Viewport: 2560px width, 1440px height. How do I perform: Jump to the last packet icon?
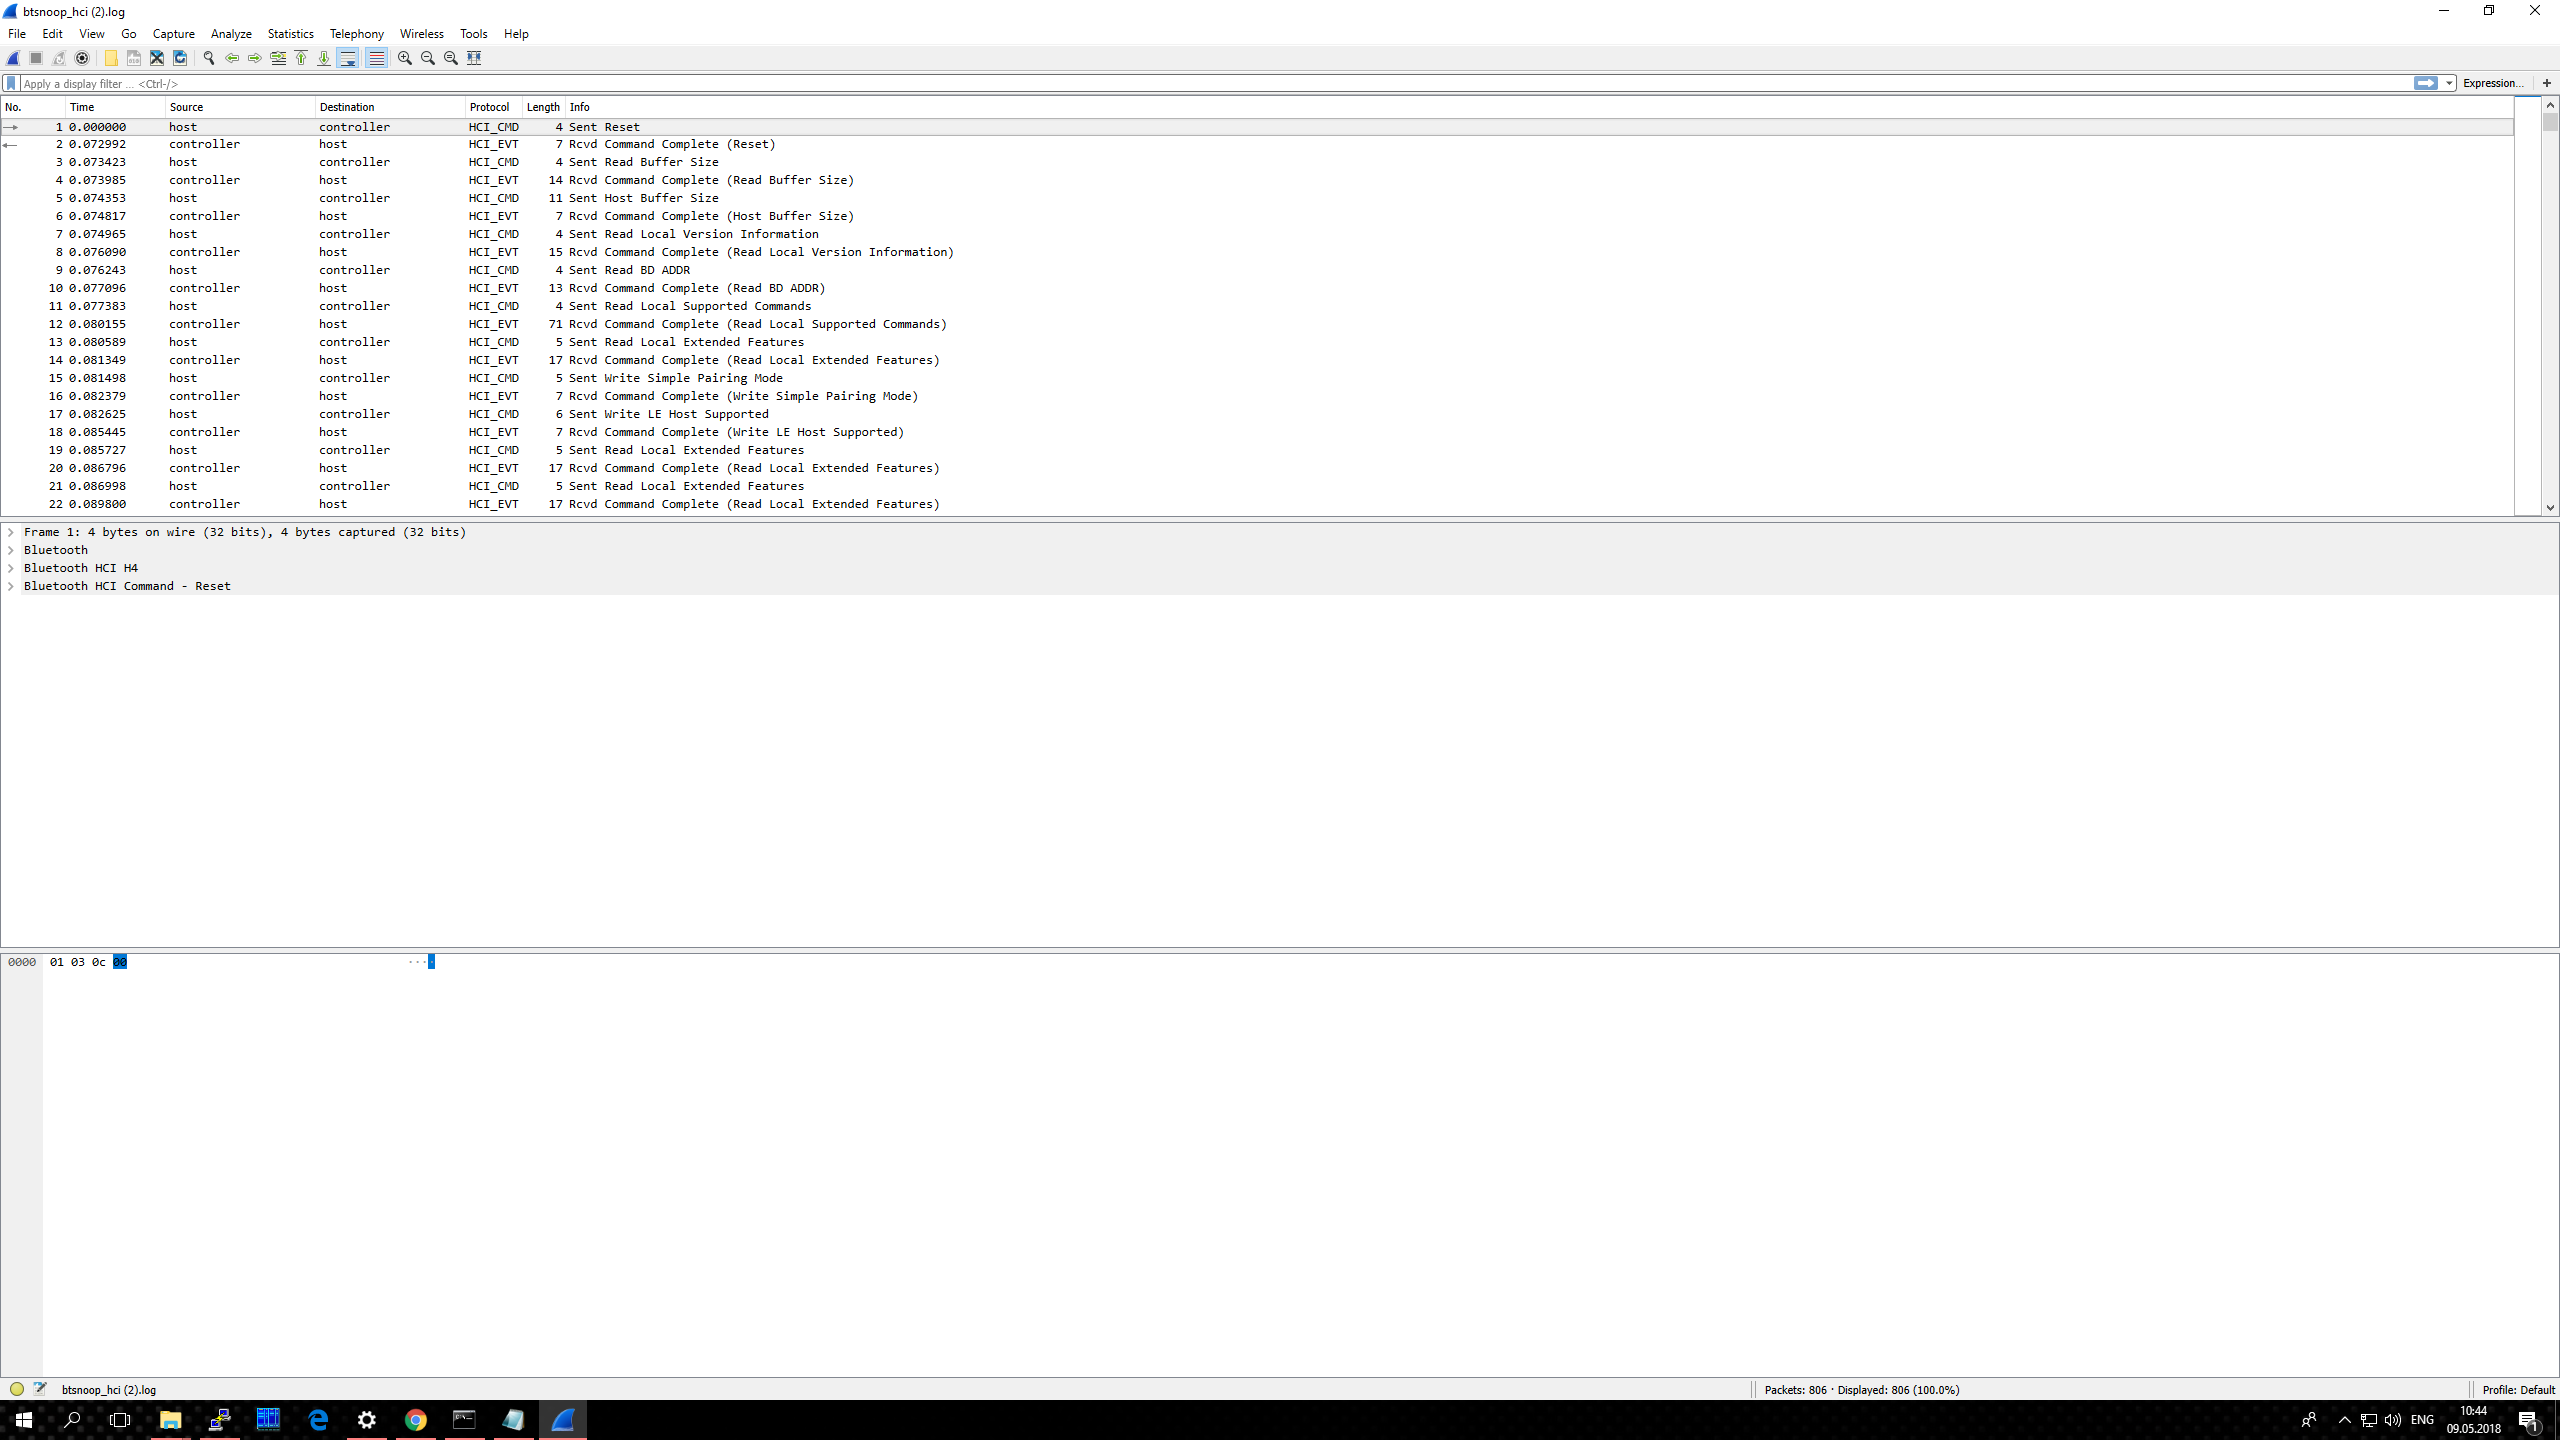pyautogui.click(x=324, y=58)
